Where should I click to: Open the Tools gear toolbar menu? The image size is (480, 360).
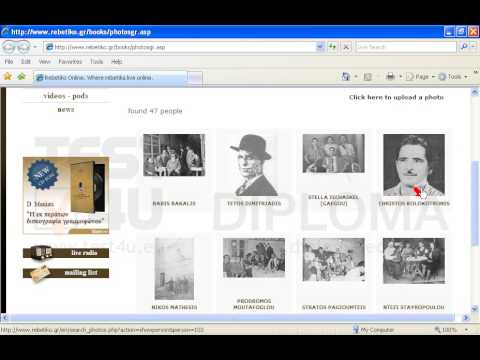coord(453,77)
